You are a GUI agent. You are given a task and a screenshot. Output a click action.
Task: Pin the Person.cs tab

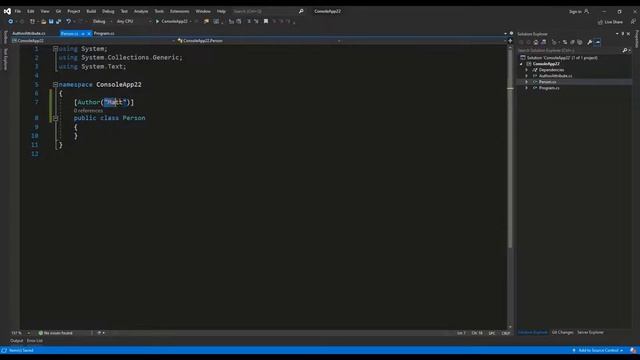click(x=83, y=33)
